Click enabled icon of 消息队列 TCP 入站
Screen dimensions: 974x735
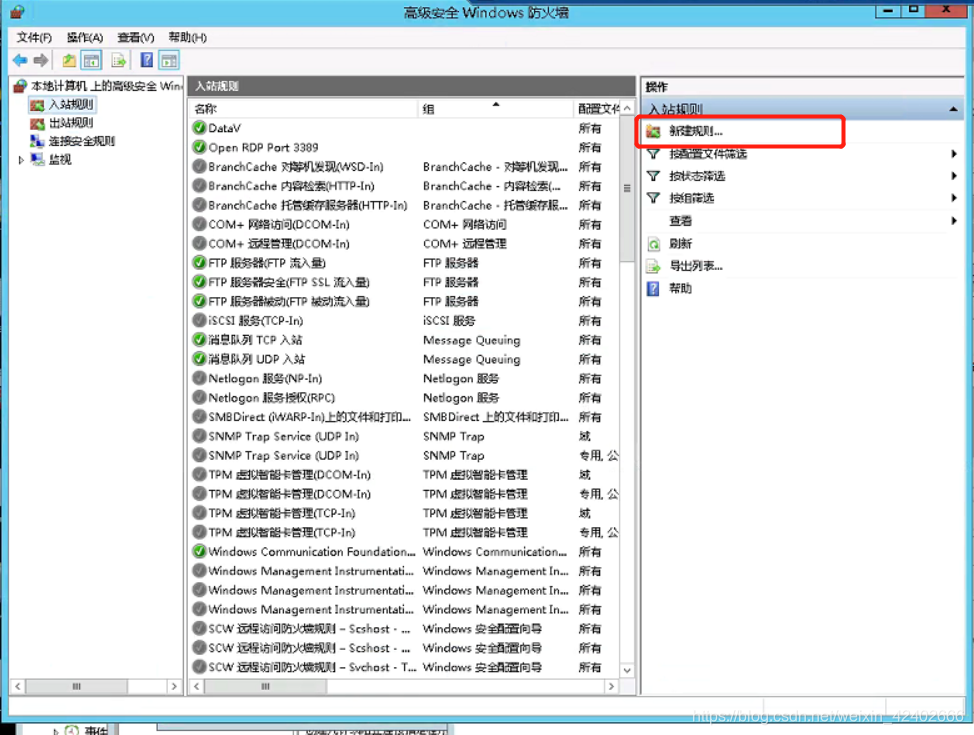point(199,340)
